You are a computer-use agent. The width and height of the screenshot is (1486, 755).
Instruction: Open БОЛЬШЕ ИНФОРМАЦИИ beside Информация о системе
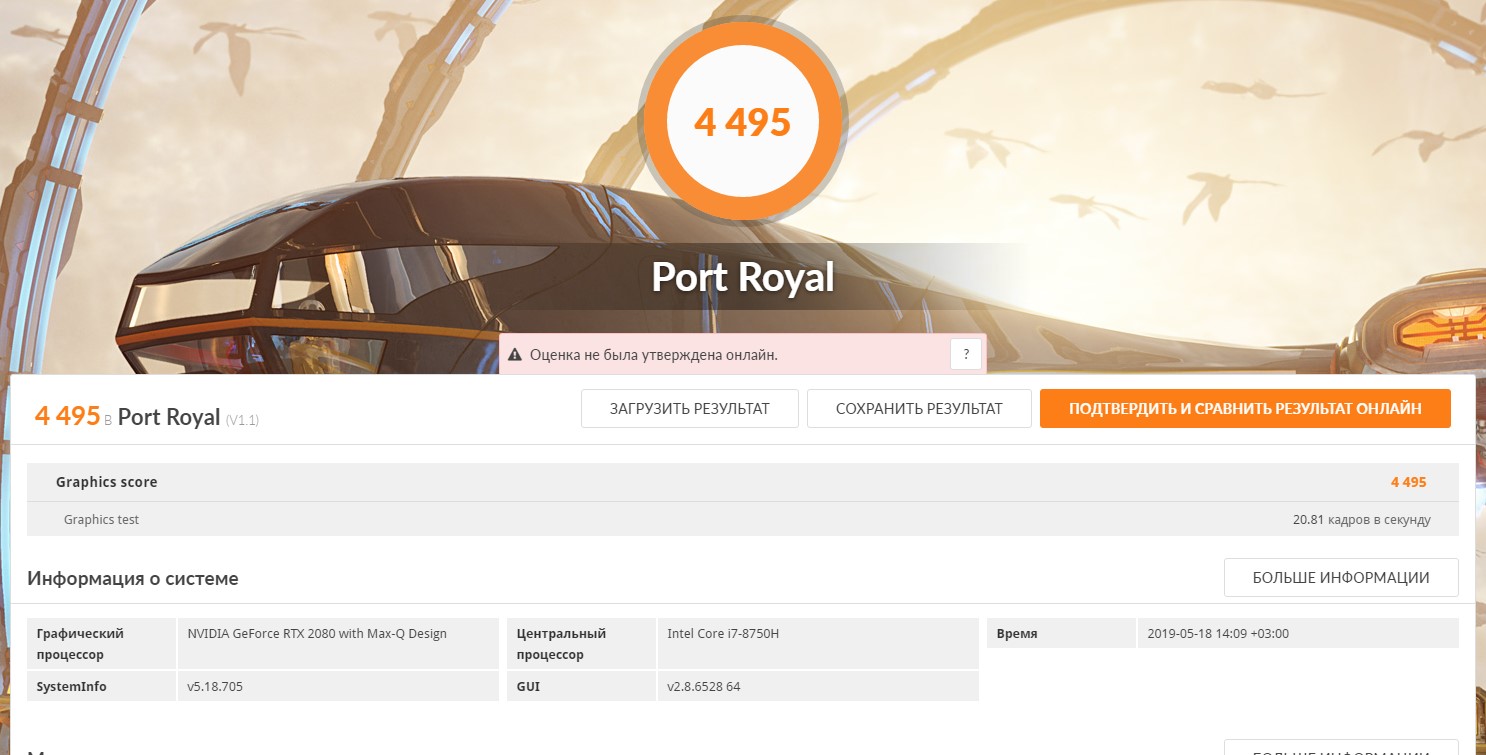click(x=1340, y=577)
